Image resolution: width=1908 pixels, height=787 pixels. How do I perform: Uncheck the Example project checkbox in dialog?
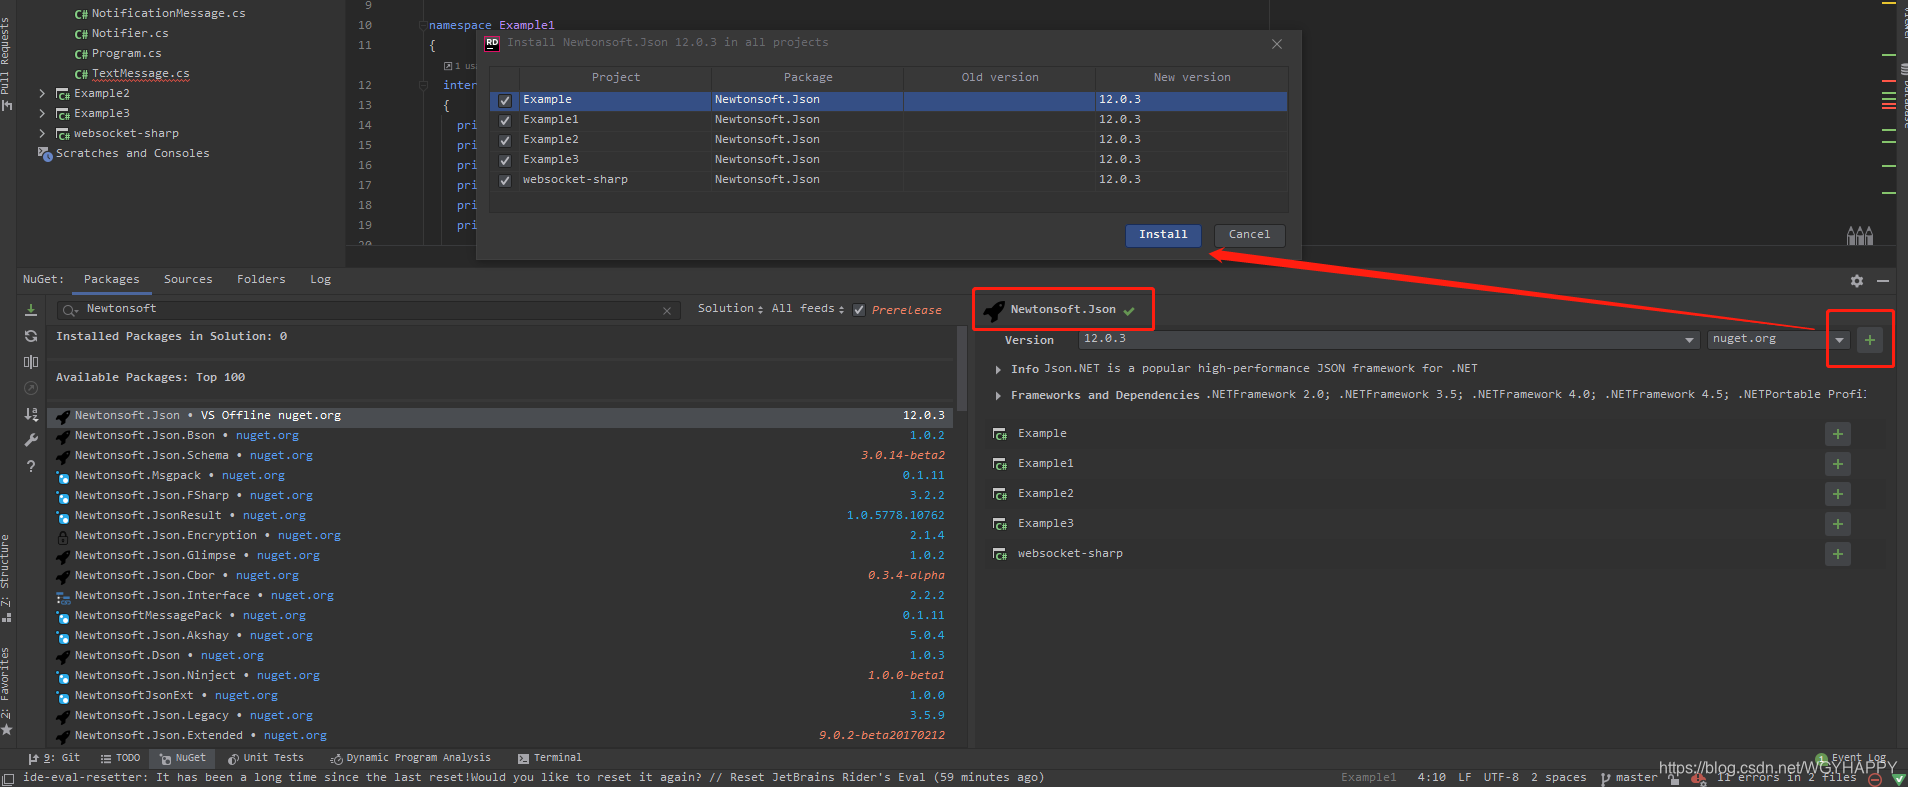(505, 100)
